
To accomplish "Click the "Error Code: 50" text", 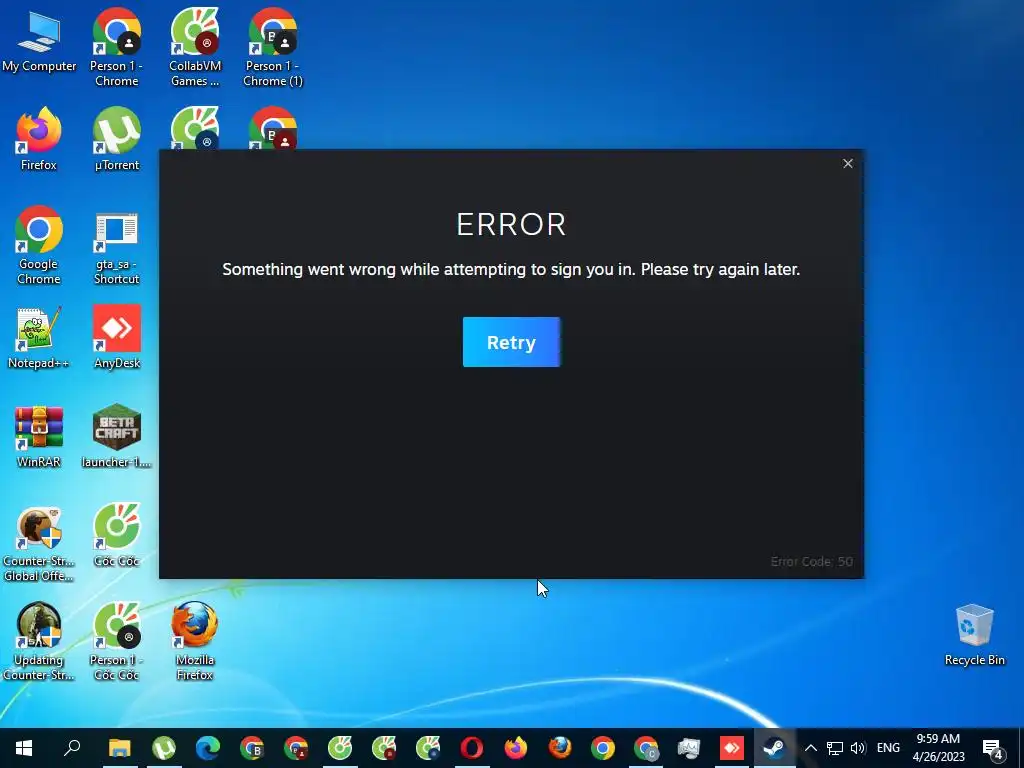I will (812, 562).
